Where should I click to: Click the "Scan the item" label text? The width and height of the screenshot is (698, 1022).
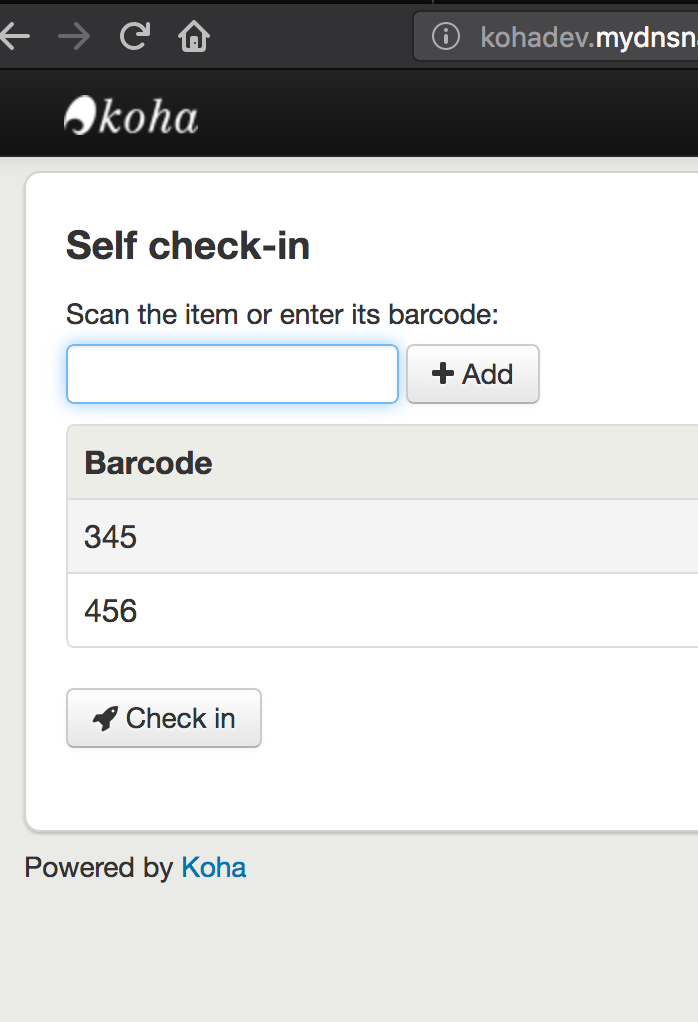281,314
